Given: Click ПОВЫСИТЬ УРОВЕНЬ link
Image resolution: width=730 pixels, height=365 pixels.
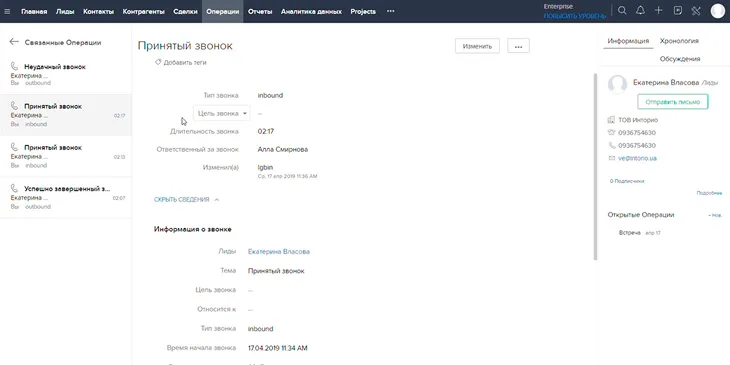Looking at the screenshot, I should (x=575, y=16).
